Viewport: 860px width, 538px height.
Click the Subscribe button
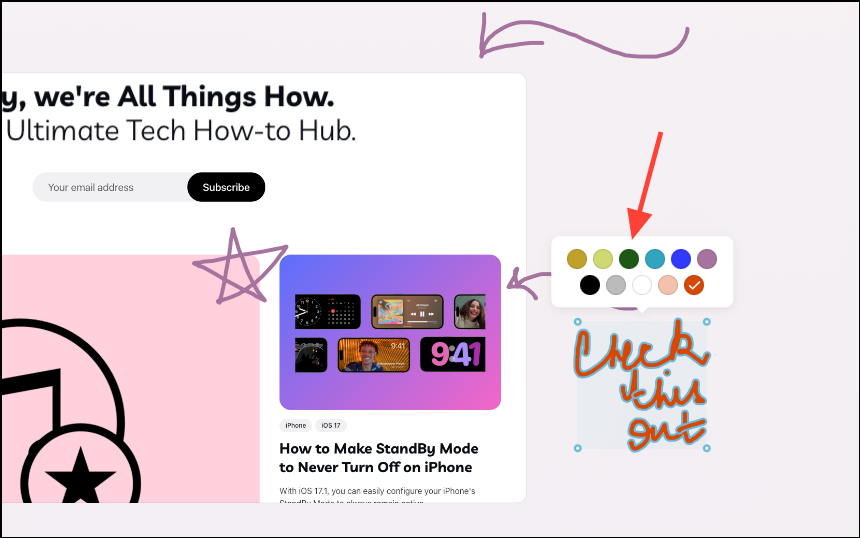pyautogui.click(x=226, y=187)
